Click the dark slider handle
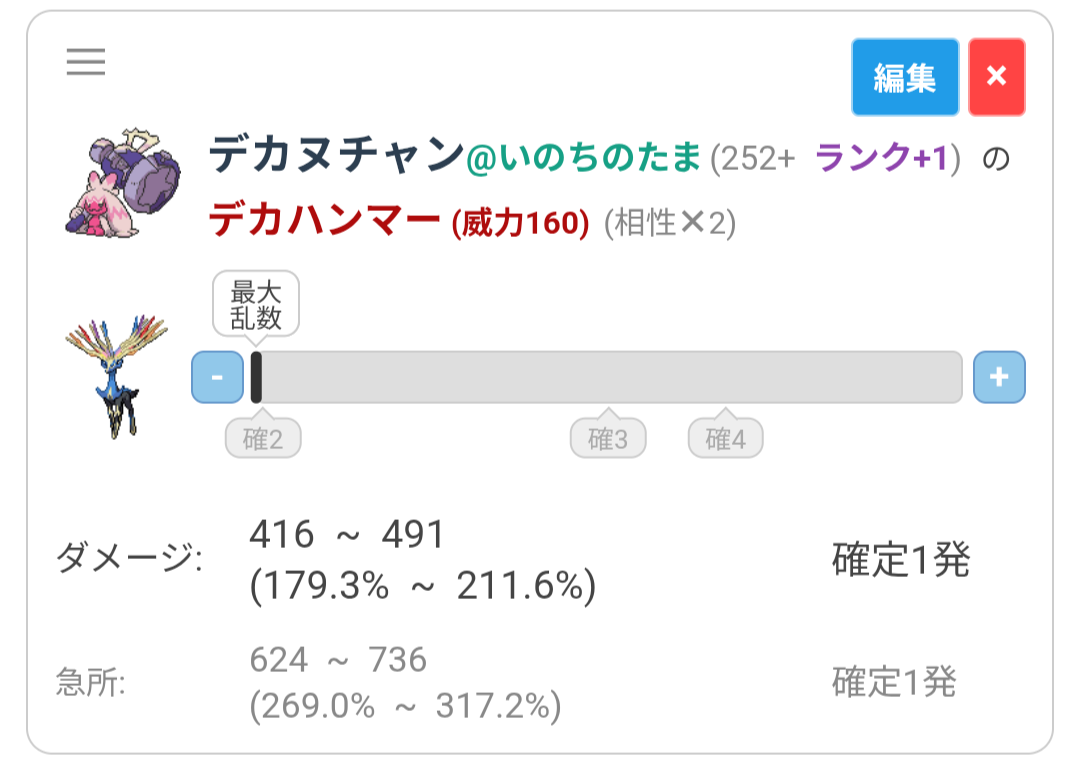This screenshot has width=1080, height=783. pos(256,377)
